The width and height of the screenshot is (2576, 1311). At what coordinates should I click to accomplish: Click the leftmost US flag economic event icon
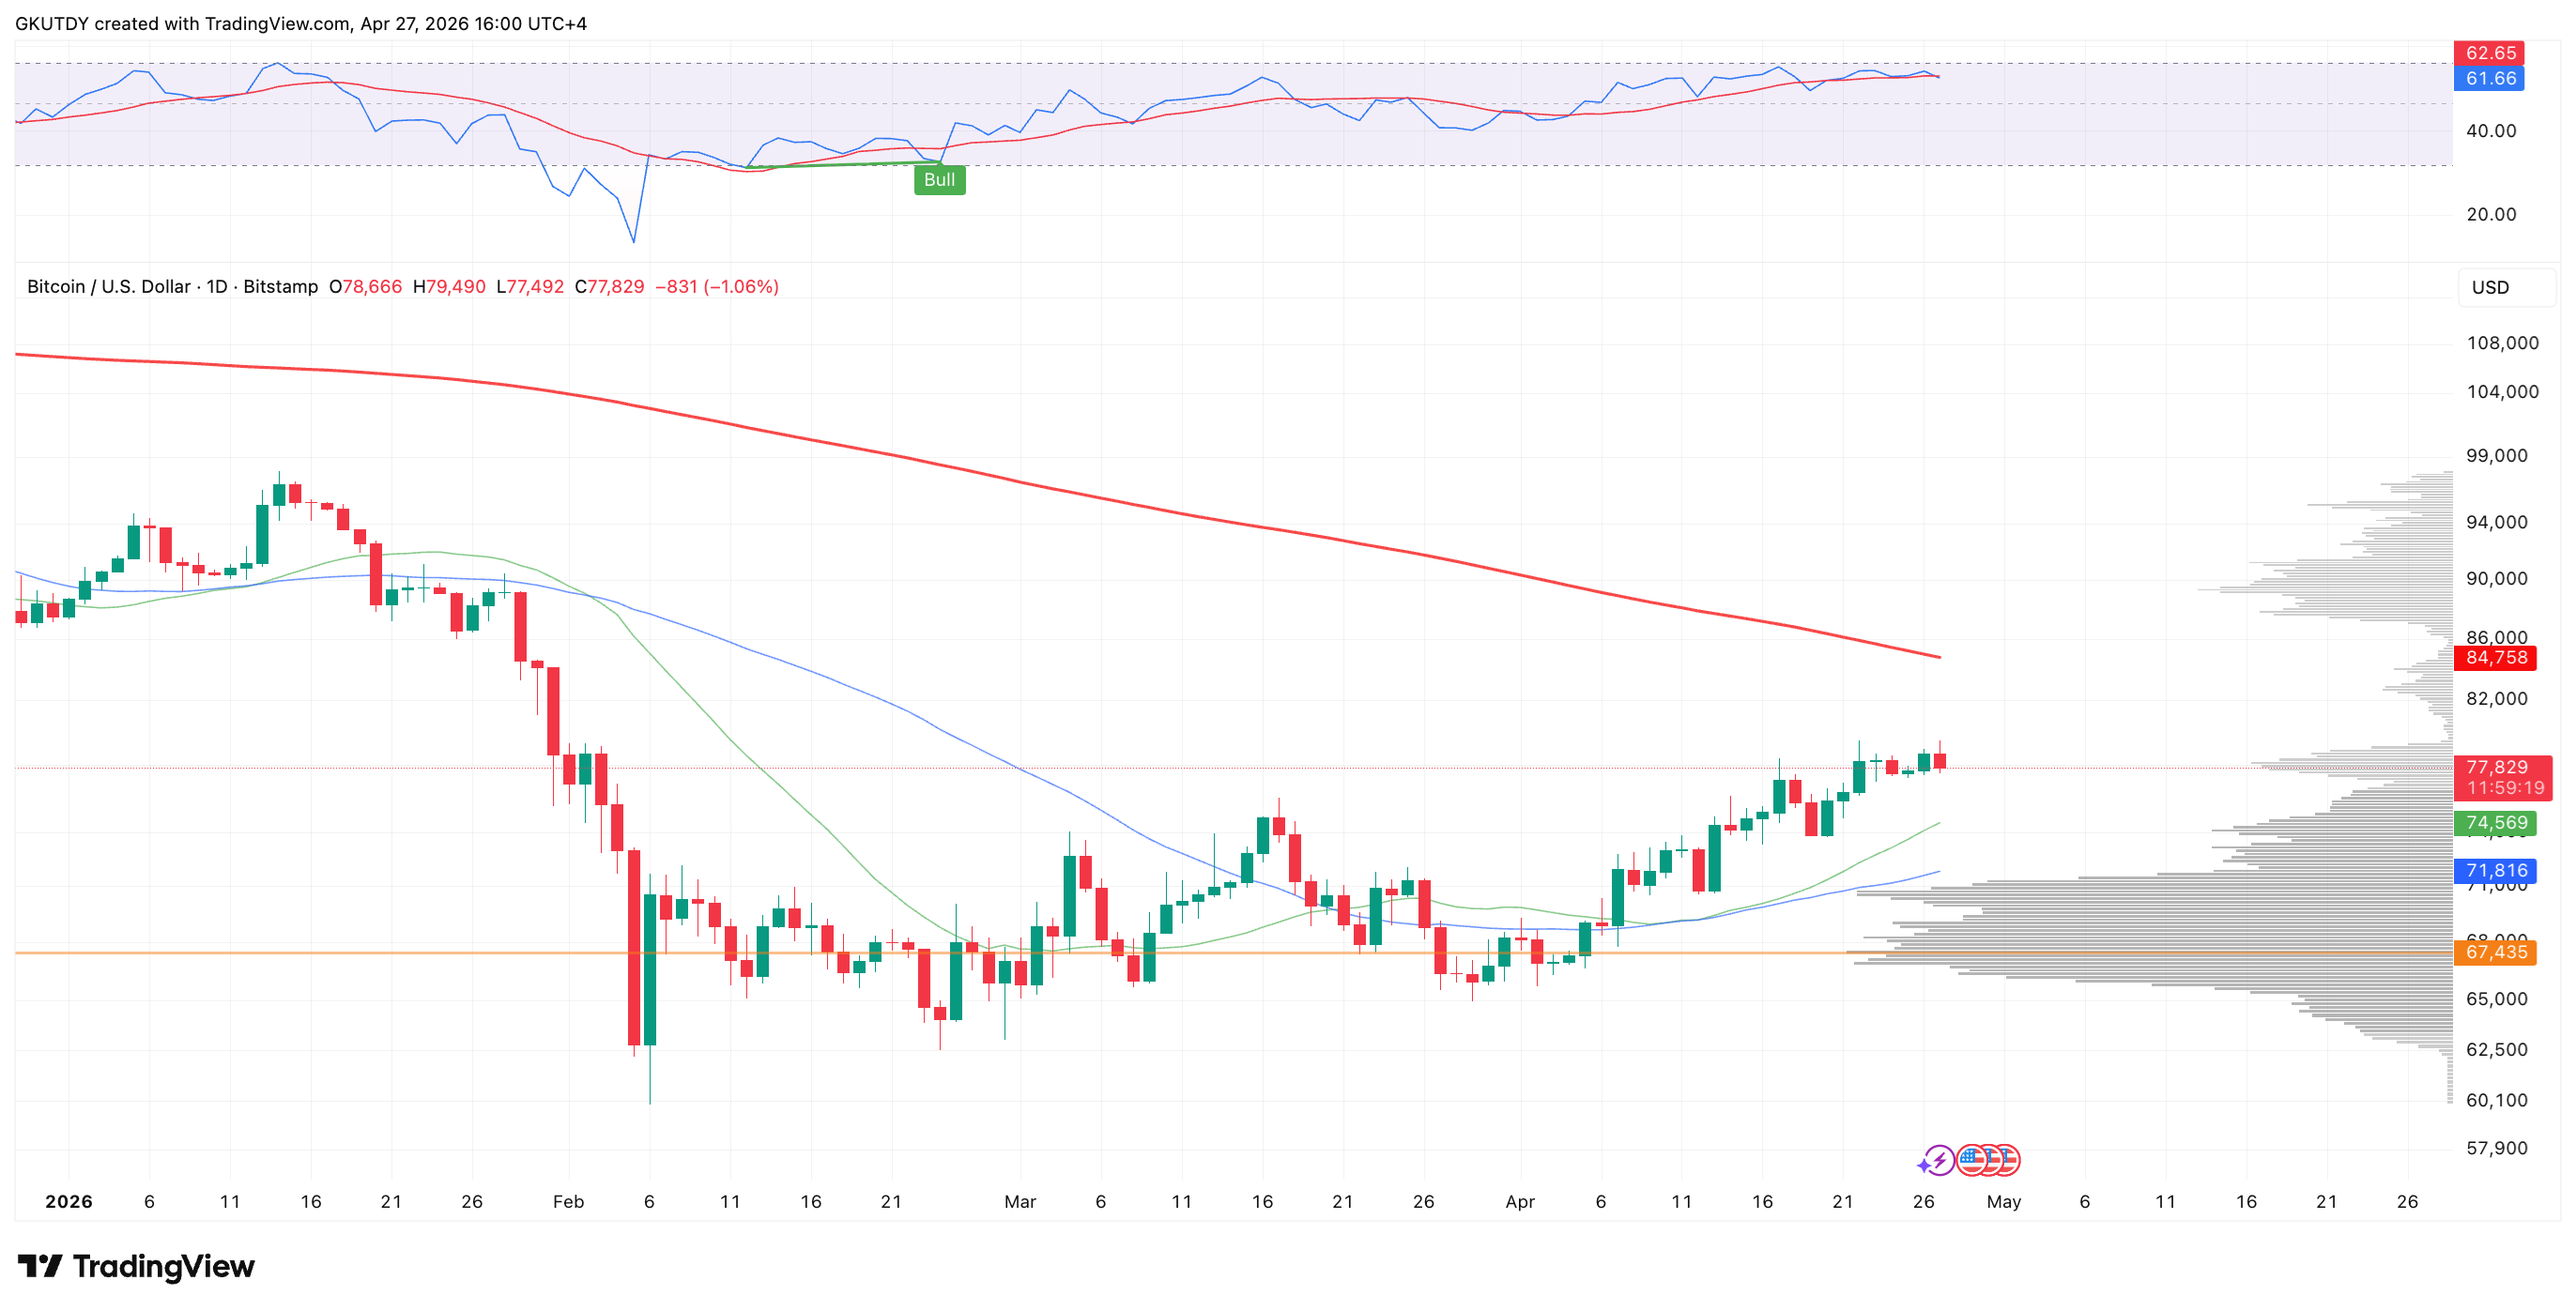click(1971, 1160)
